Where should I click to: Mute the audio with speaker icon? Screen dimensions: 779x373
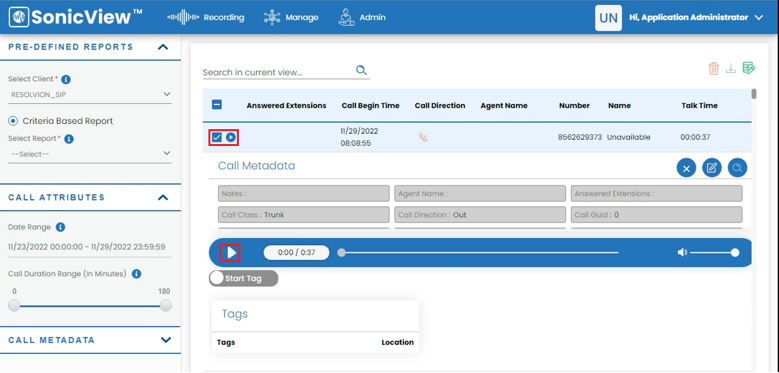point(682,253)
